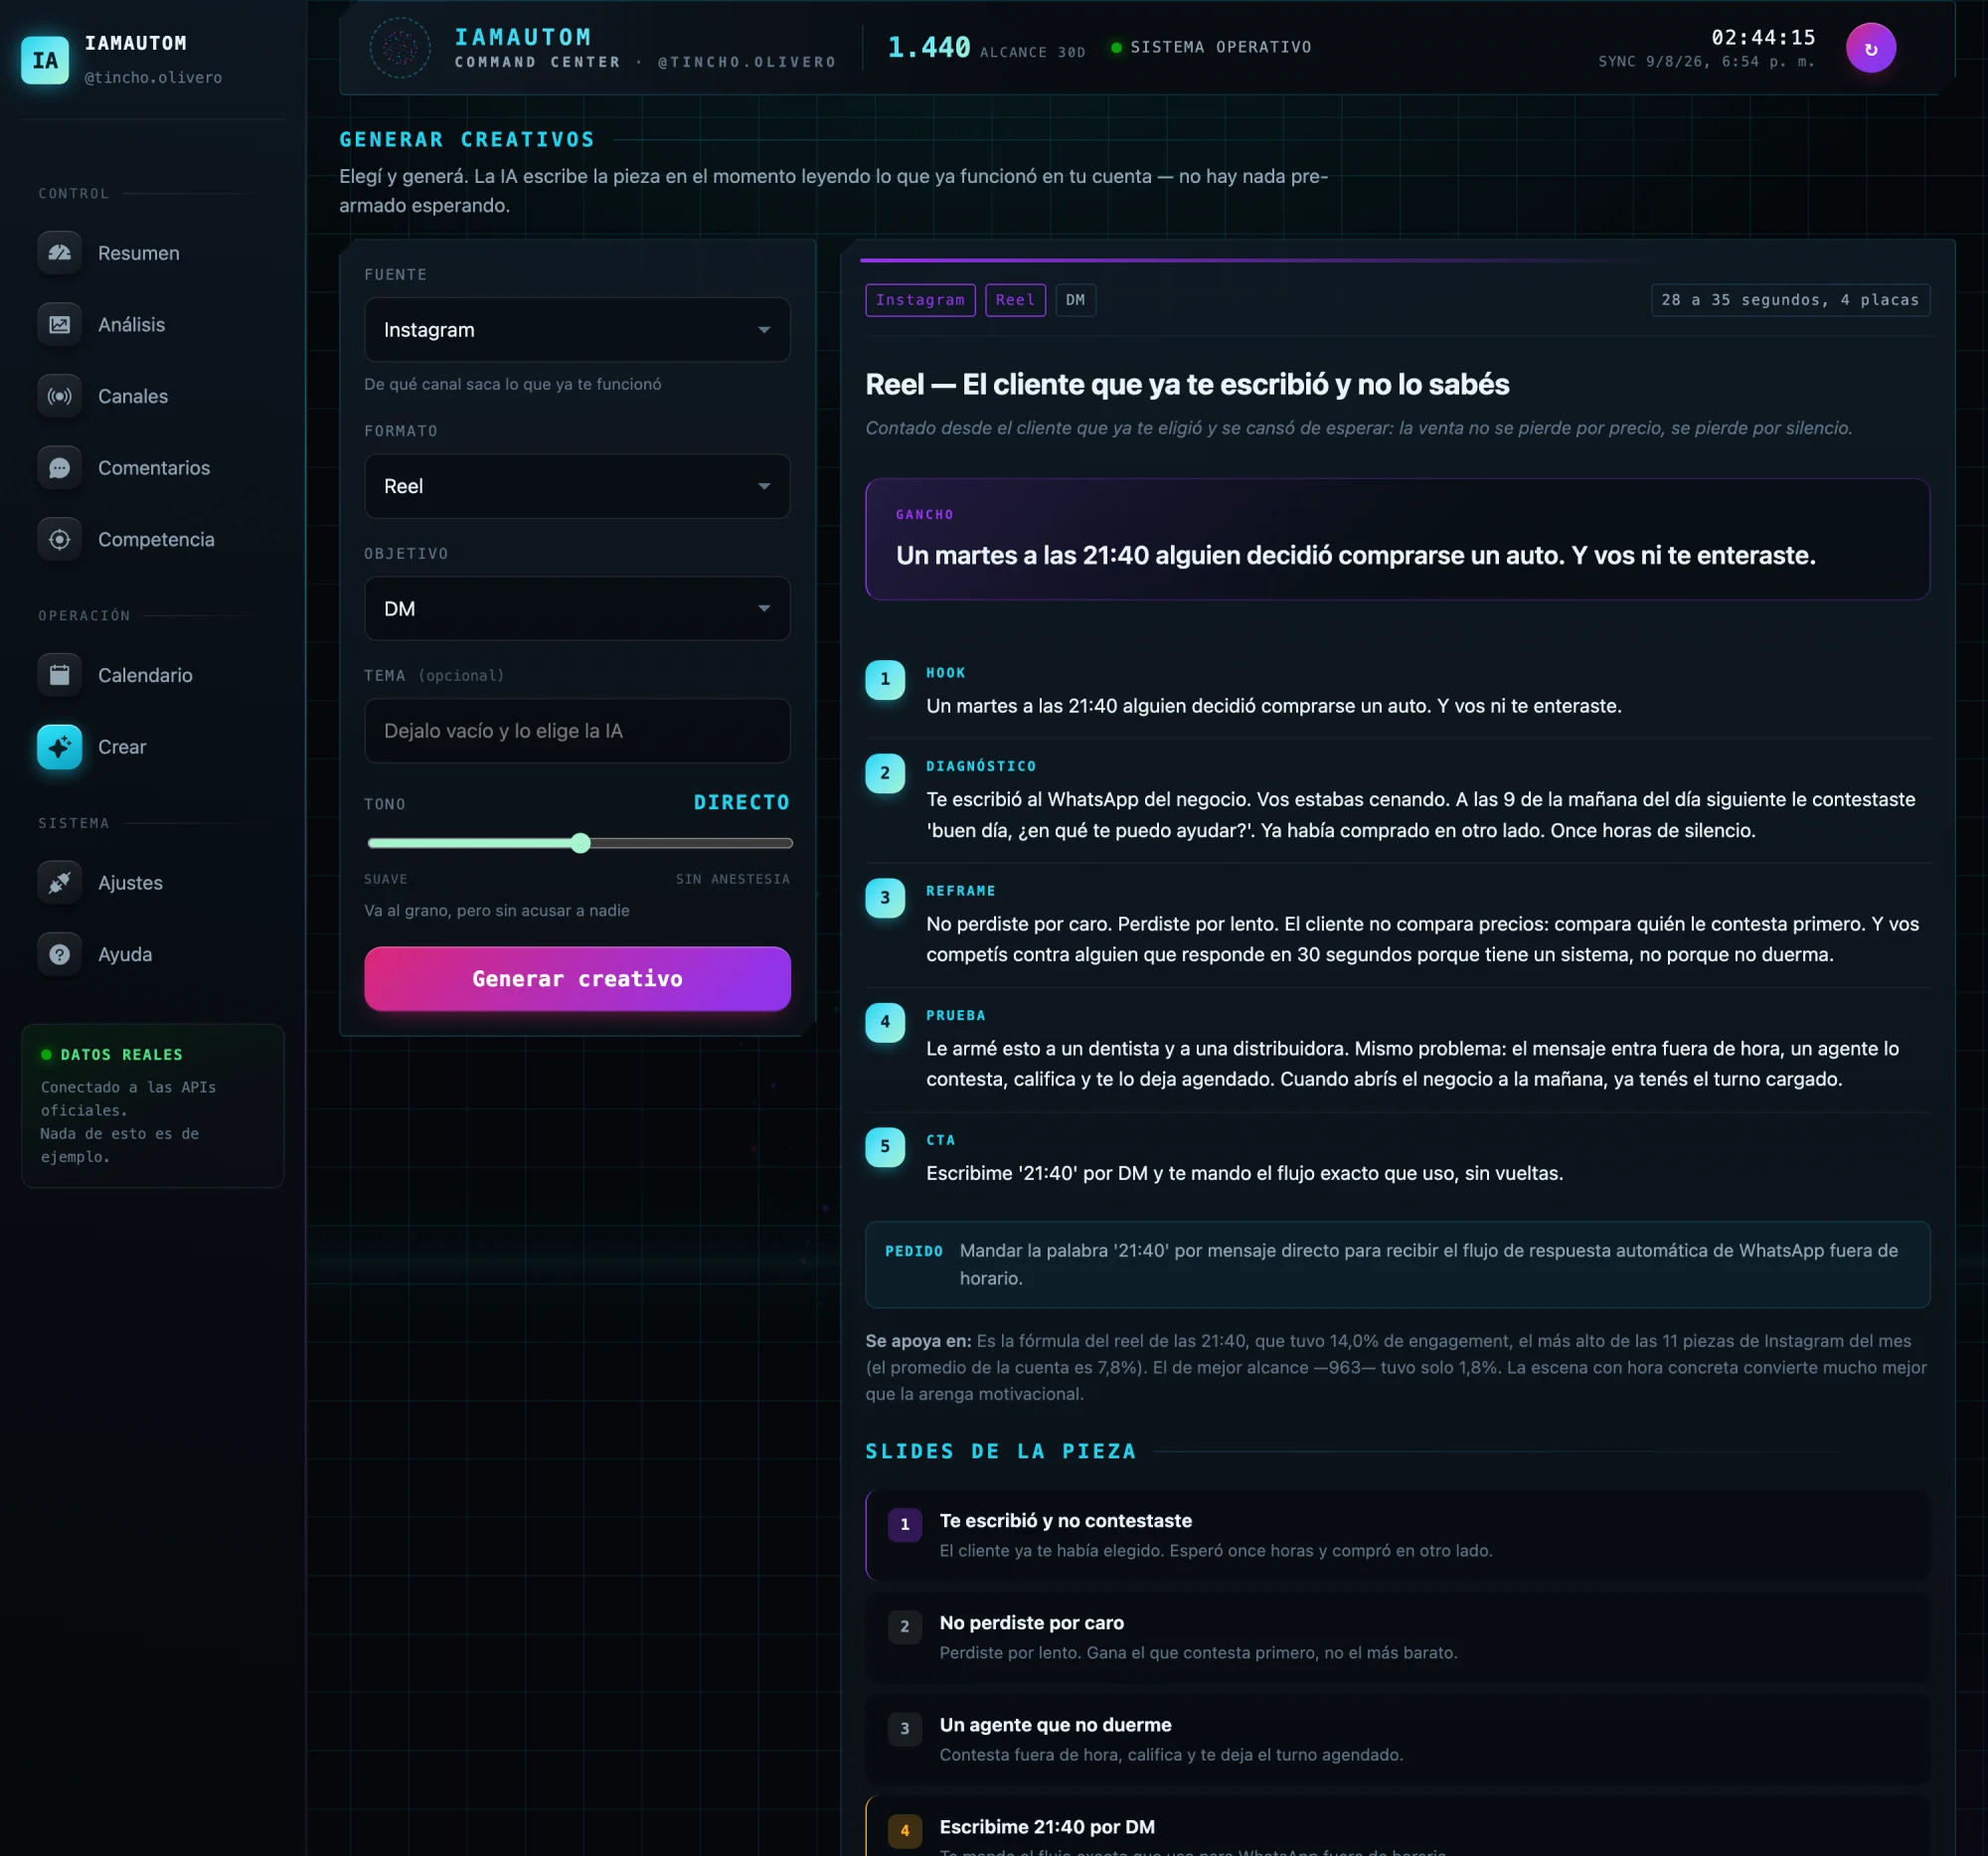Click the 02:44:15 clock readout
Viewport: 1988px width, 1856px height.
point(1763,37)
